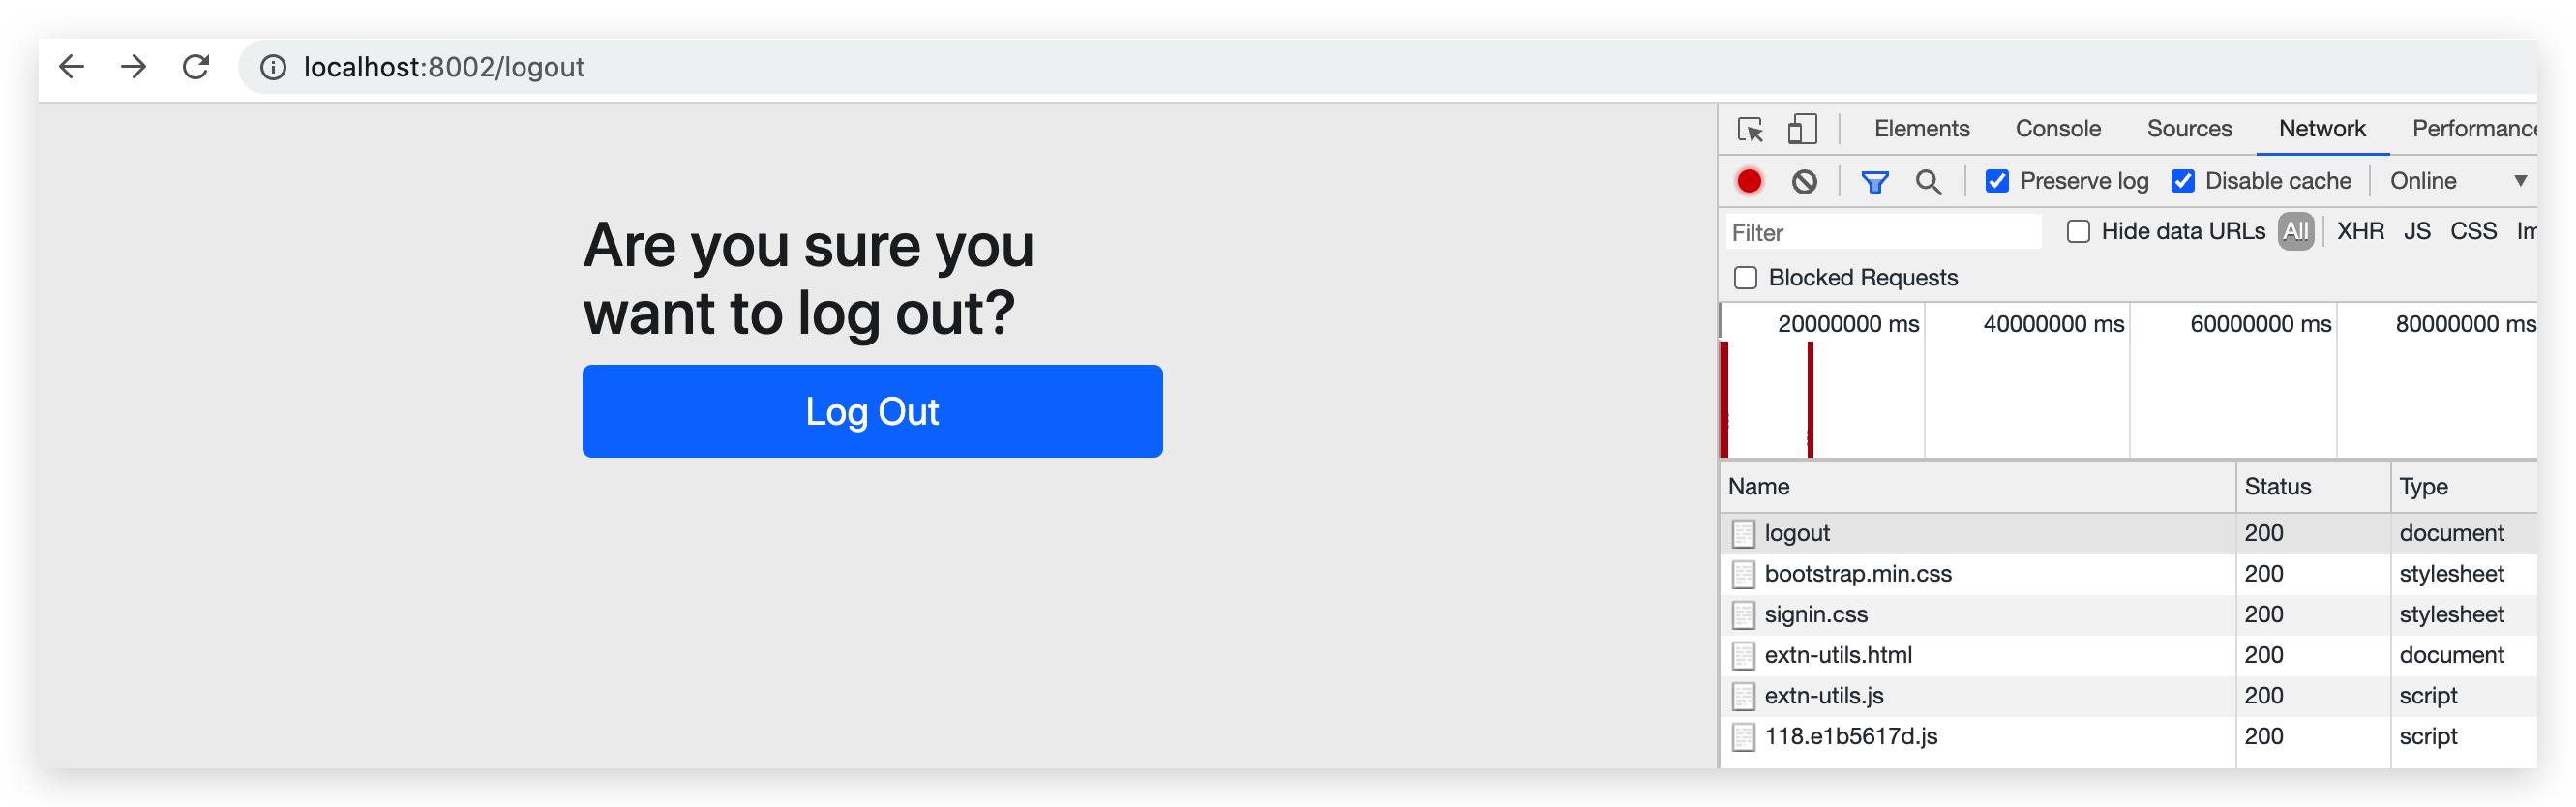Check the Blocked Requests checkbox
Screen dimensions: 2576x807
coord(1746,278)
